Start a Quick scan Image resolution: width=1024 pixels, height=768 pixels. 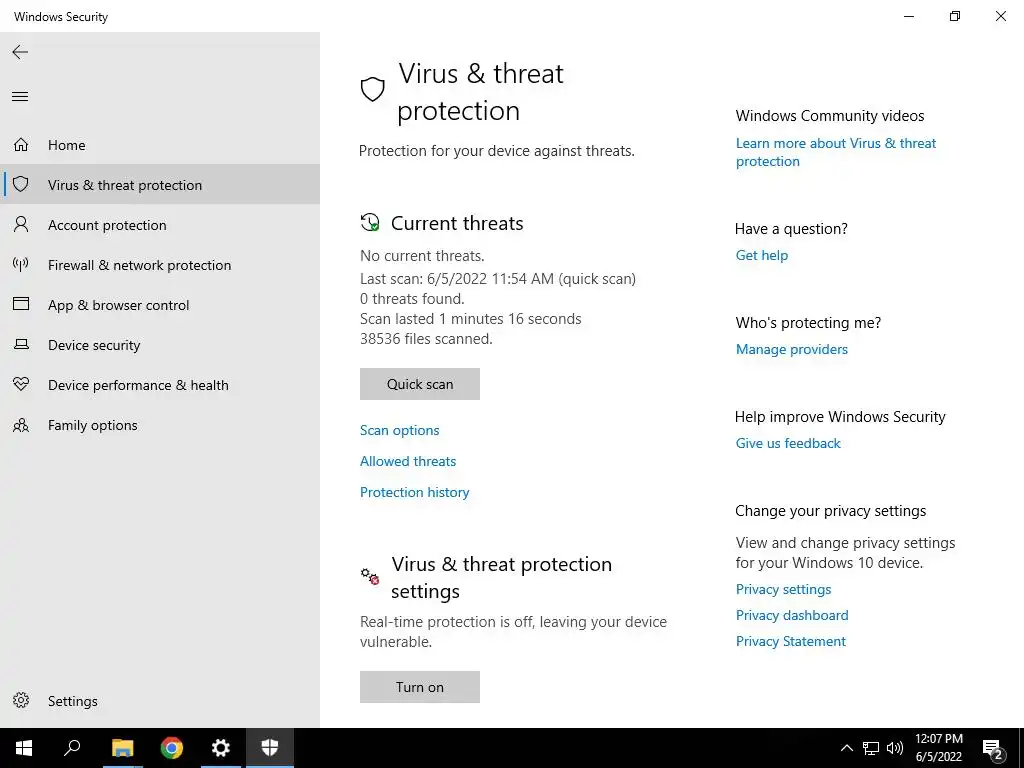pyautogui.click(x=420, y=384)
